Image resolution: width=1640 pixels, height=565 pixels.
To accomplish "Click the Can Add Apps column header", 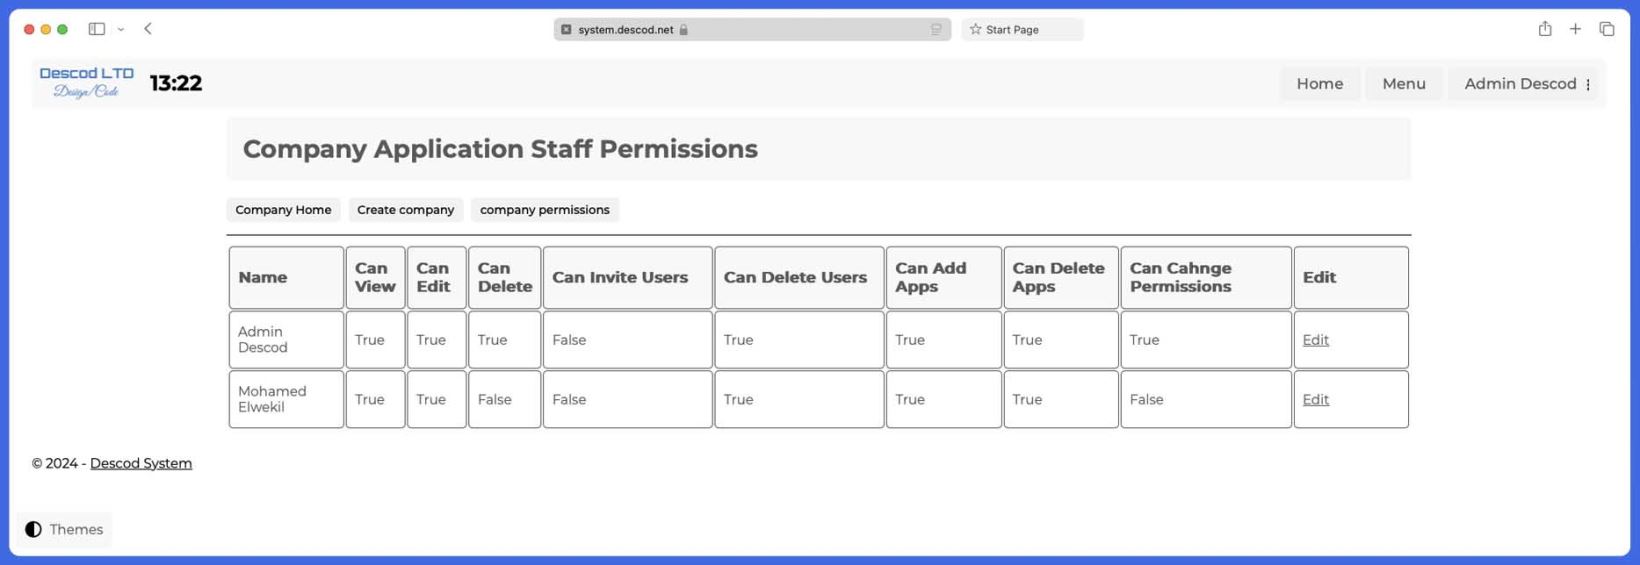I will [x=943, y=278].
